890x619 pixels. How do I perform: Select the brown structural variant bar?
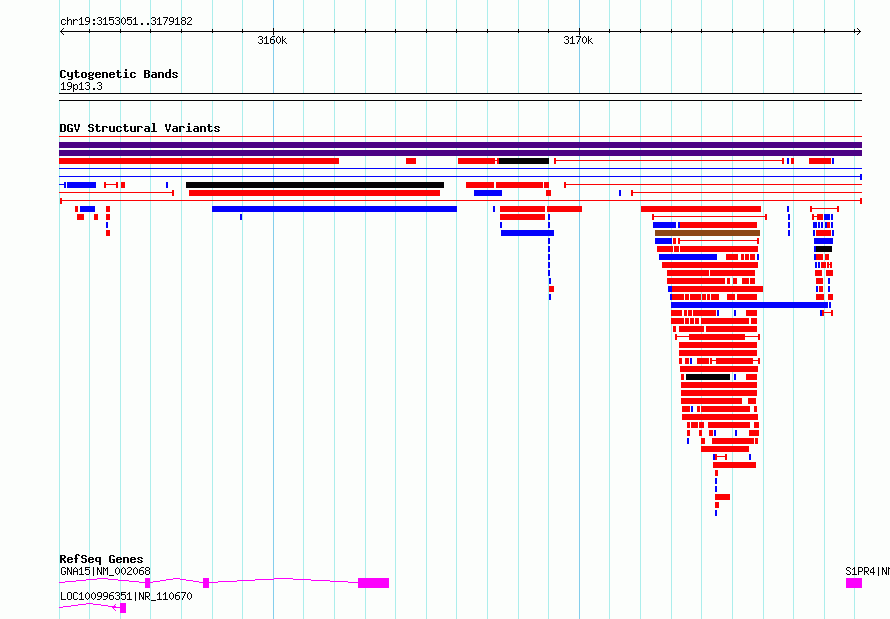707,233
